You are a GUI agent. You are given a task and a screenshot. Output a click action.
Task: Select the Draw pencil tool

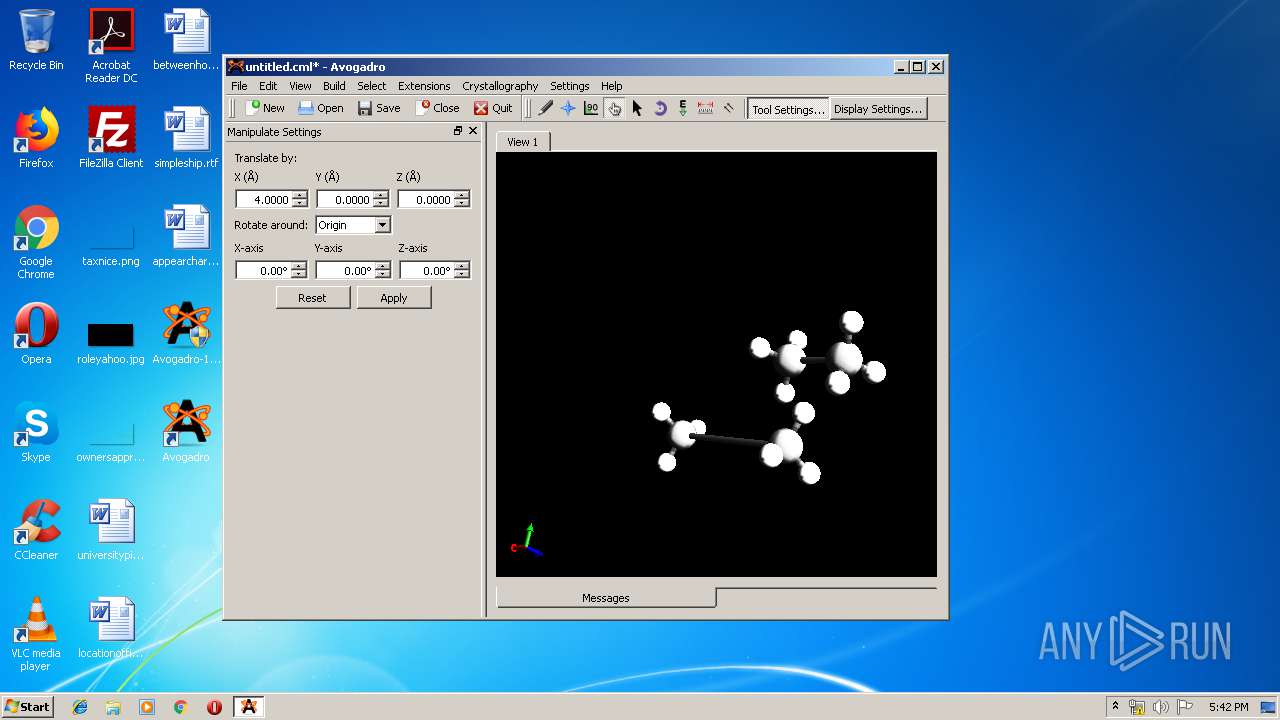546,108
